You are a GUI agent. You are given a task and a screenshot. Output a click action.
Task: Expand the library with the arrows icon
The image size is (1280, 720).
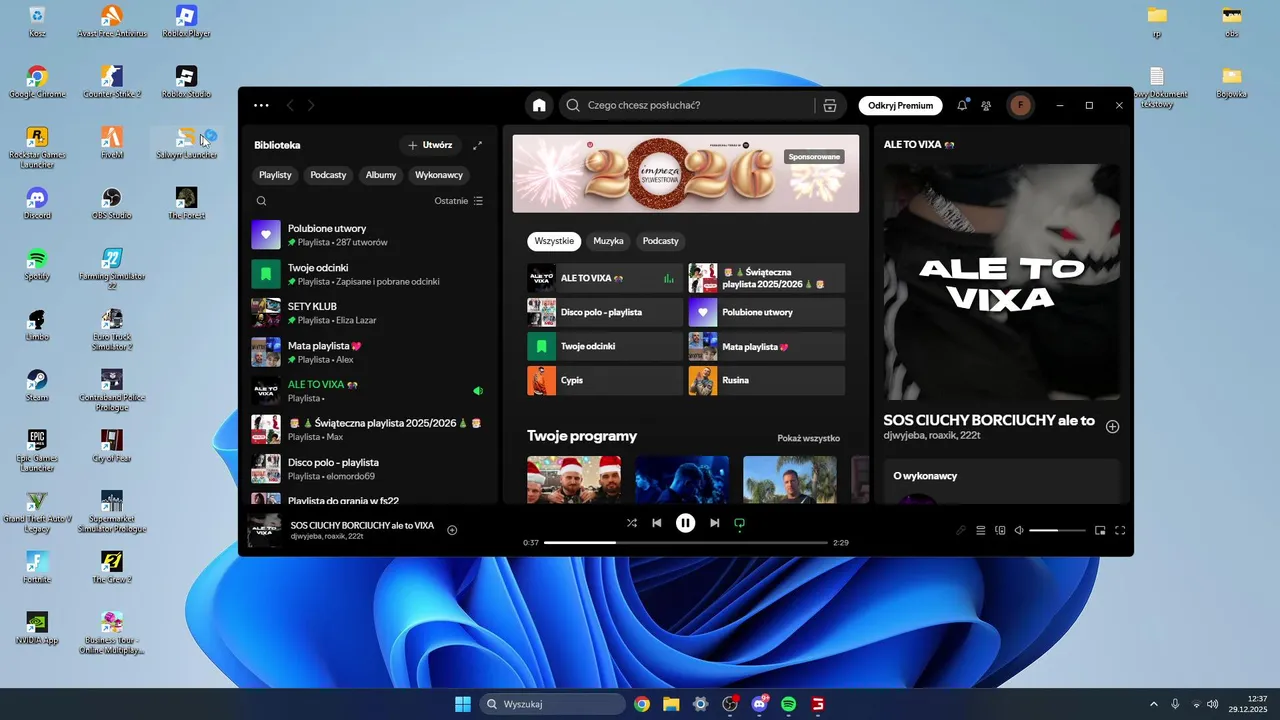click(477, 145)
